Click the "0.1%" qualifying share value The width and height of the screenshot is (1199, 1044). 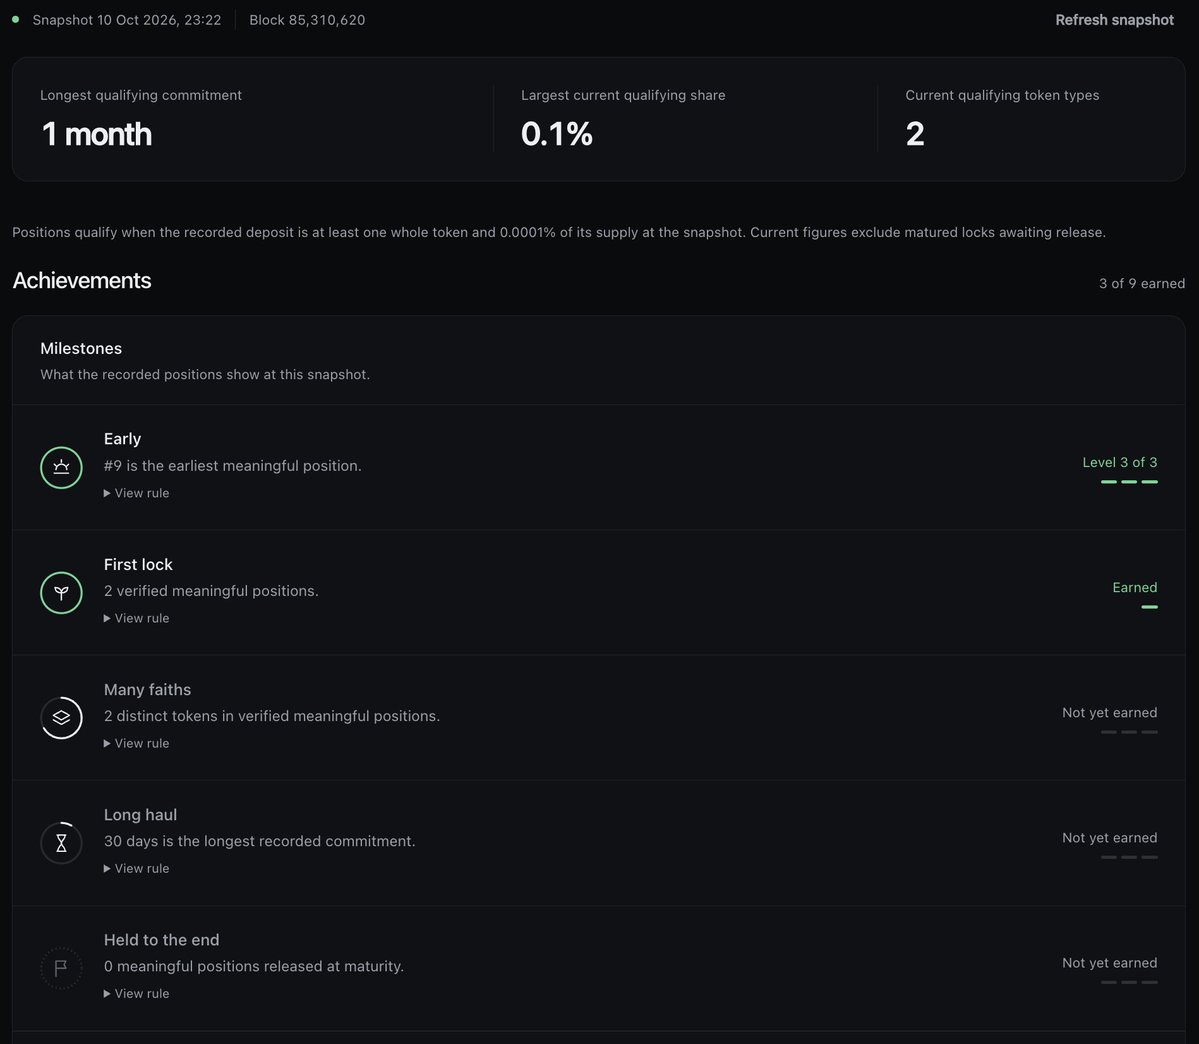[557, 135]
